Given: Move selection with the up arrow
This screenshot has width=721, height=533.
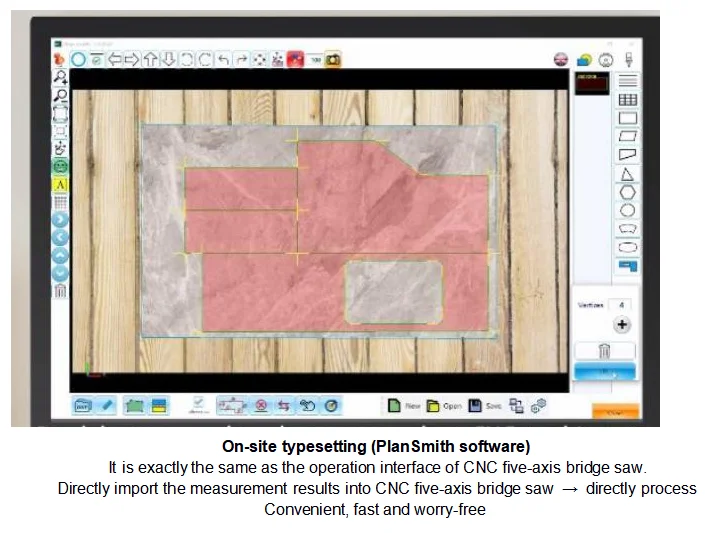Looking at the screenshot, I should coord(150,60).
